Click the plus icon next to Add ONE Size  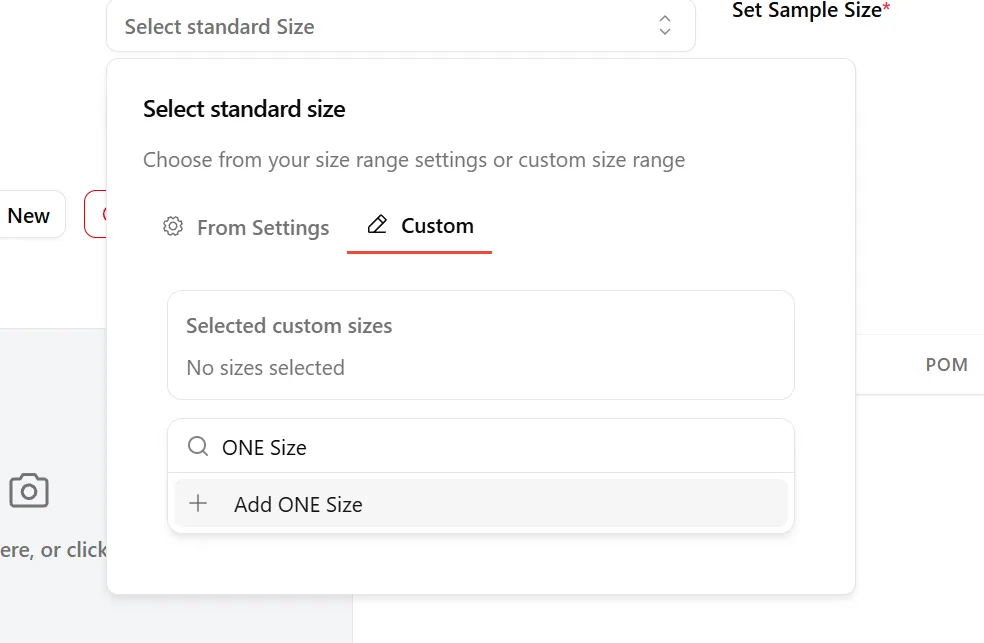tap(198, 503)
